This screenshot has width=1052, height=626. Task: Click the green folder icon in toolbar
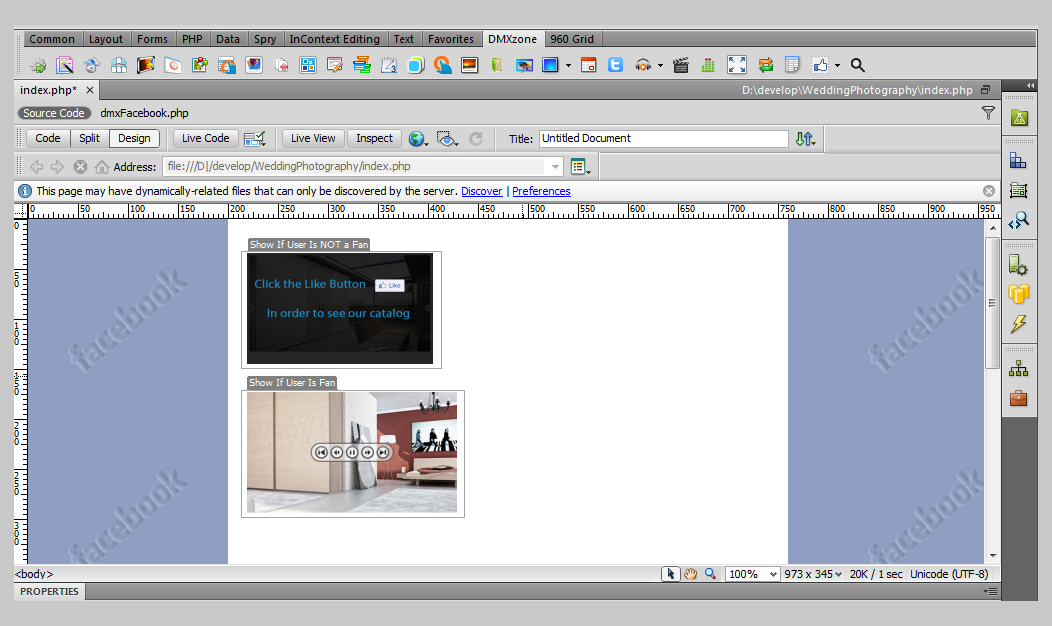point(496,65)
